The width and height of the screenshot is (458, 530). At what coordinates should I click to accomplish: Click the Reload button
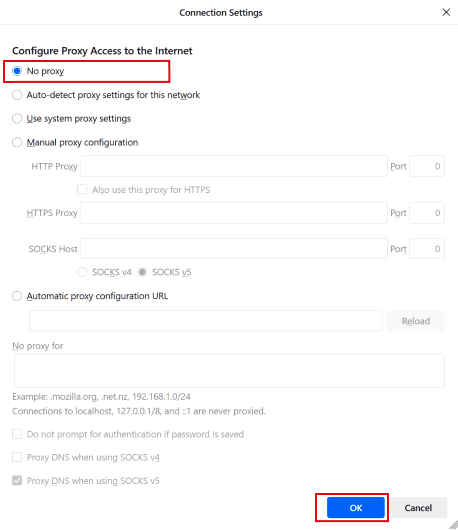coord(416,321)
